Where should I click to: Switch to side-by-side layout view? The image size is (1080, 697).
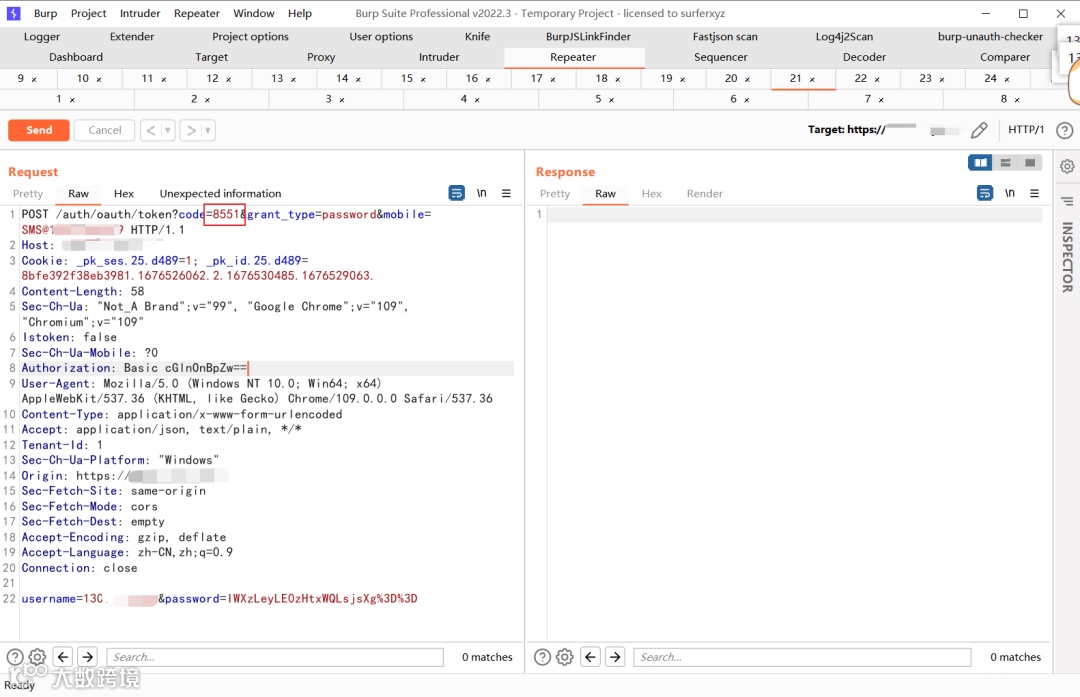coord(979,163)
